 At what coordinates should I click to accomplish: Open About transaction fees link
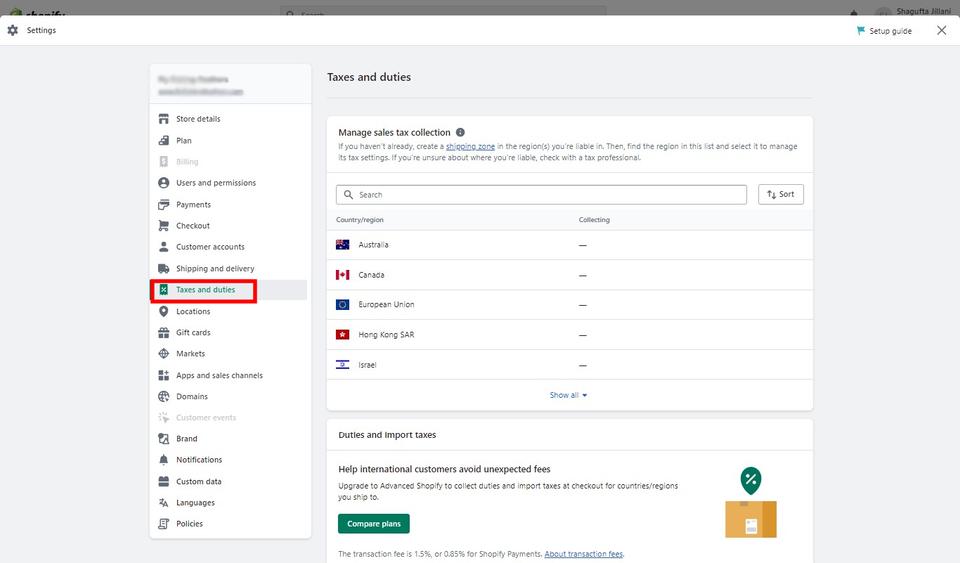coord(583,554)
